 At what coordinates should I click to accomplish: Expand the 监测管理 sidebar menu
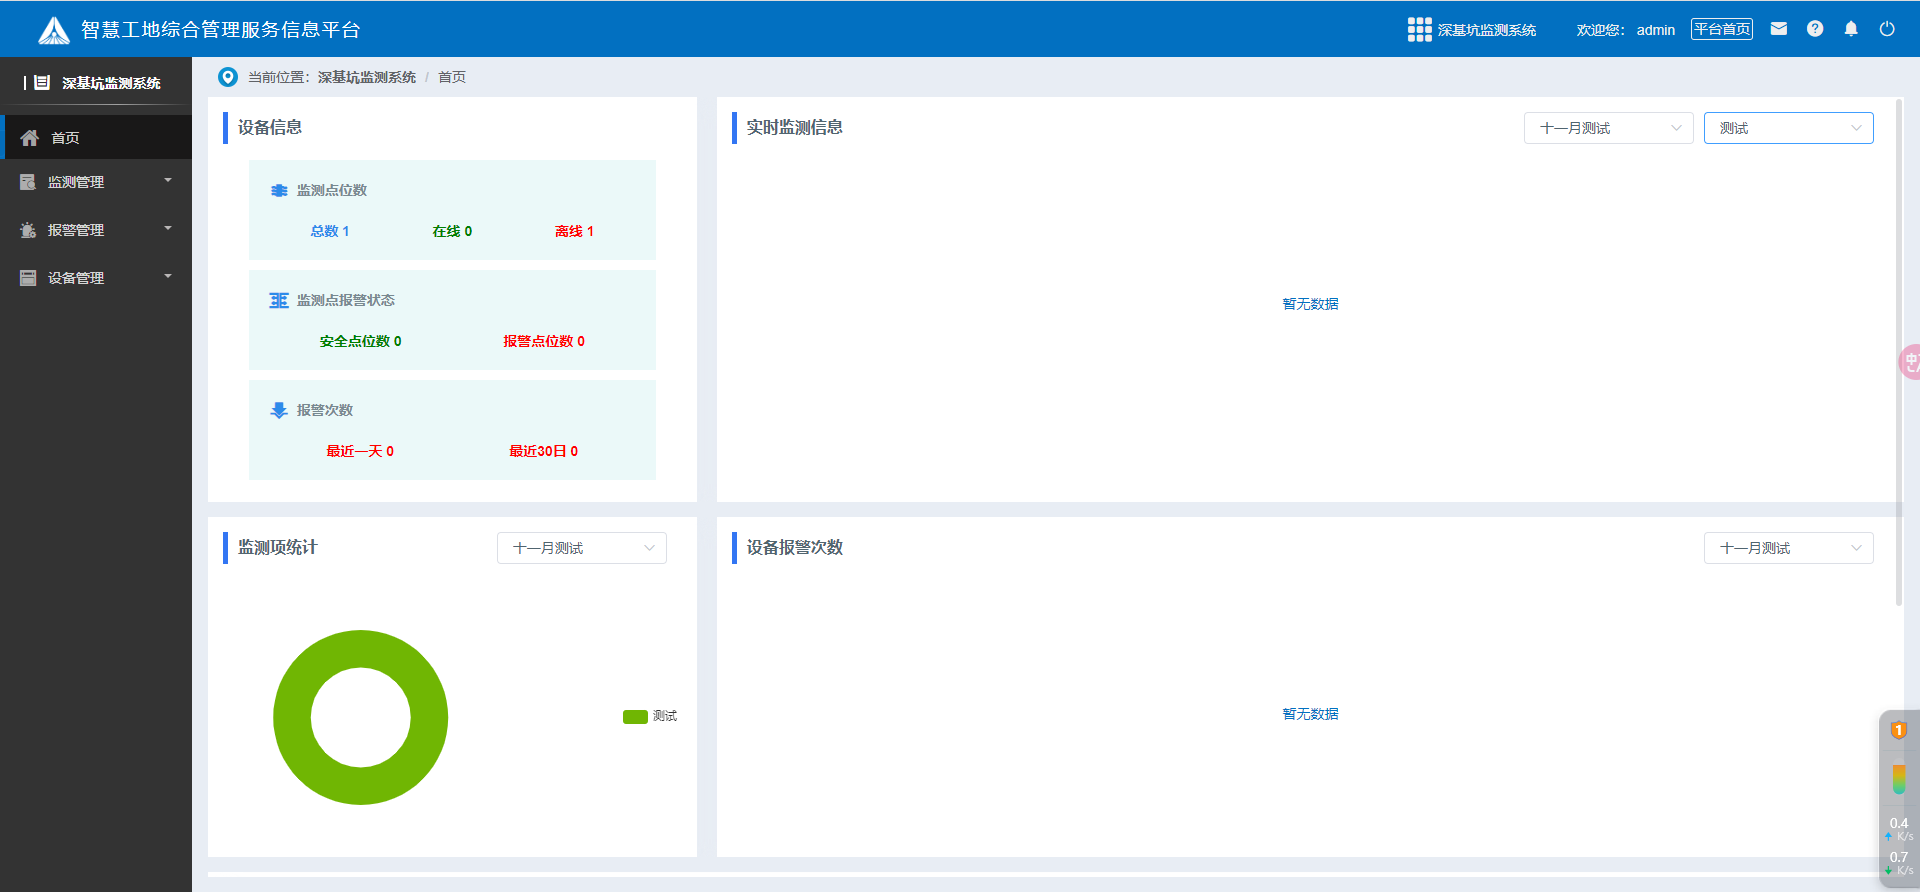[x=96, y=182]
